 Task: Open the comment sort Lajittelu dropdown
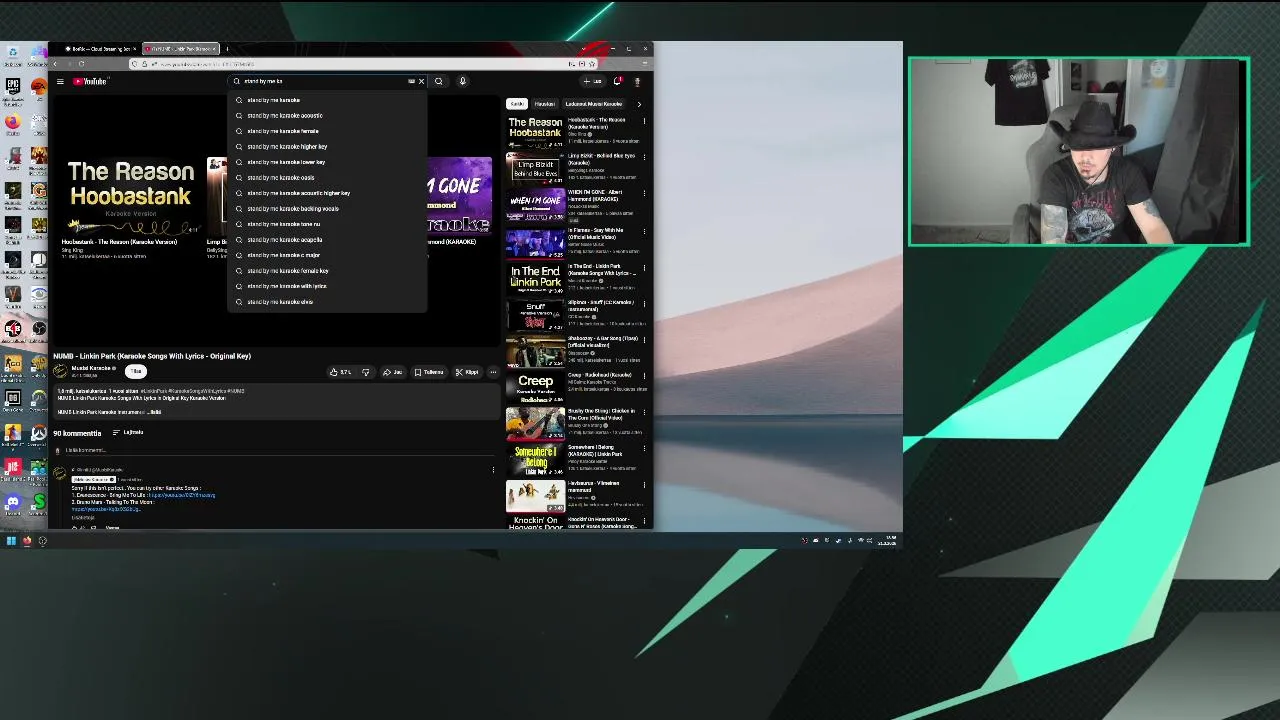pos(128,432)
